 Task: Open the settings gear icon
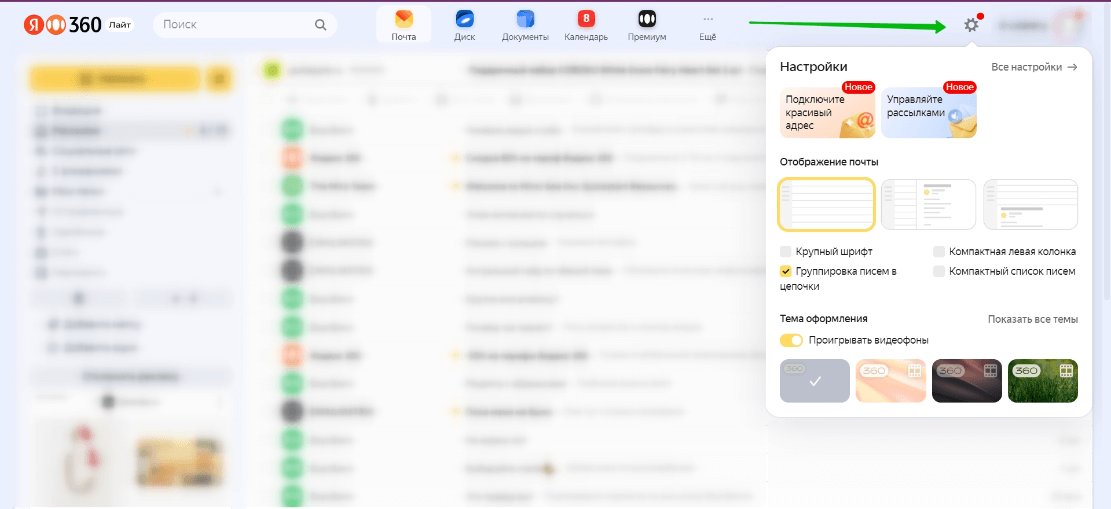[971, 26]
